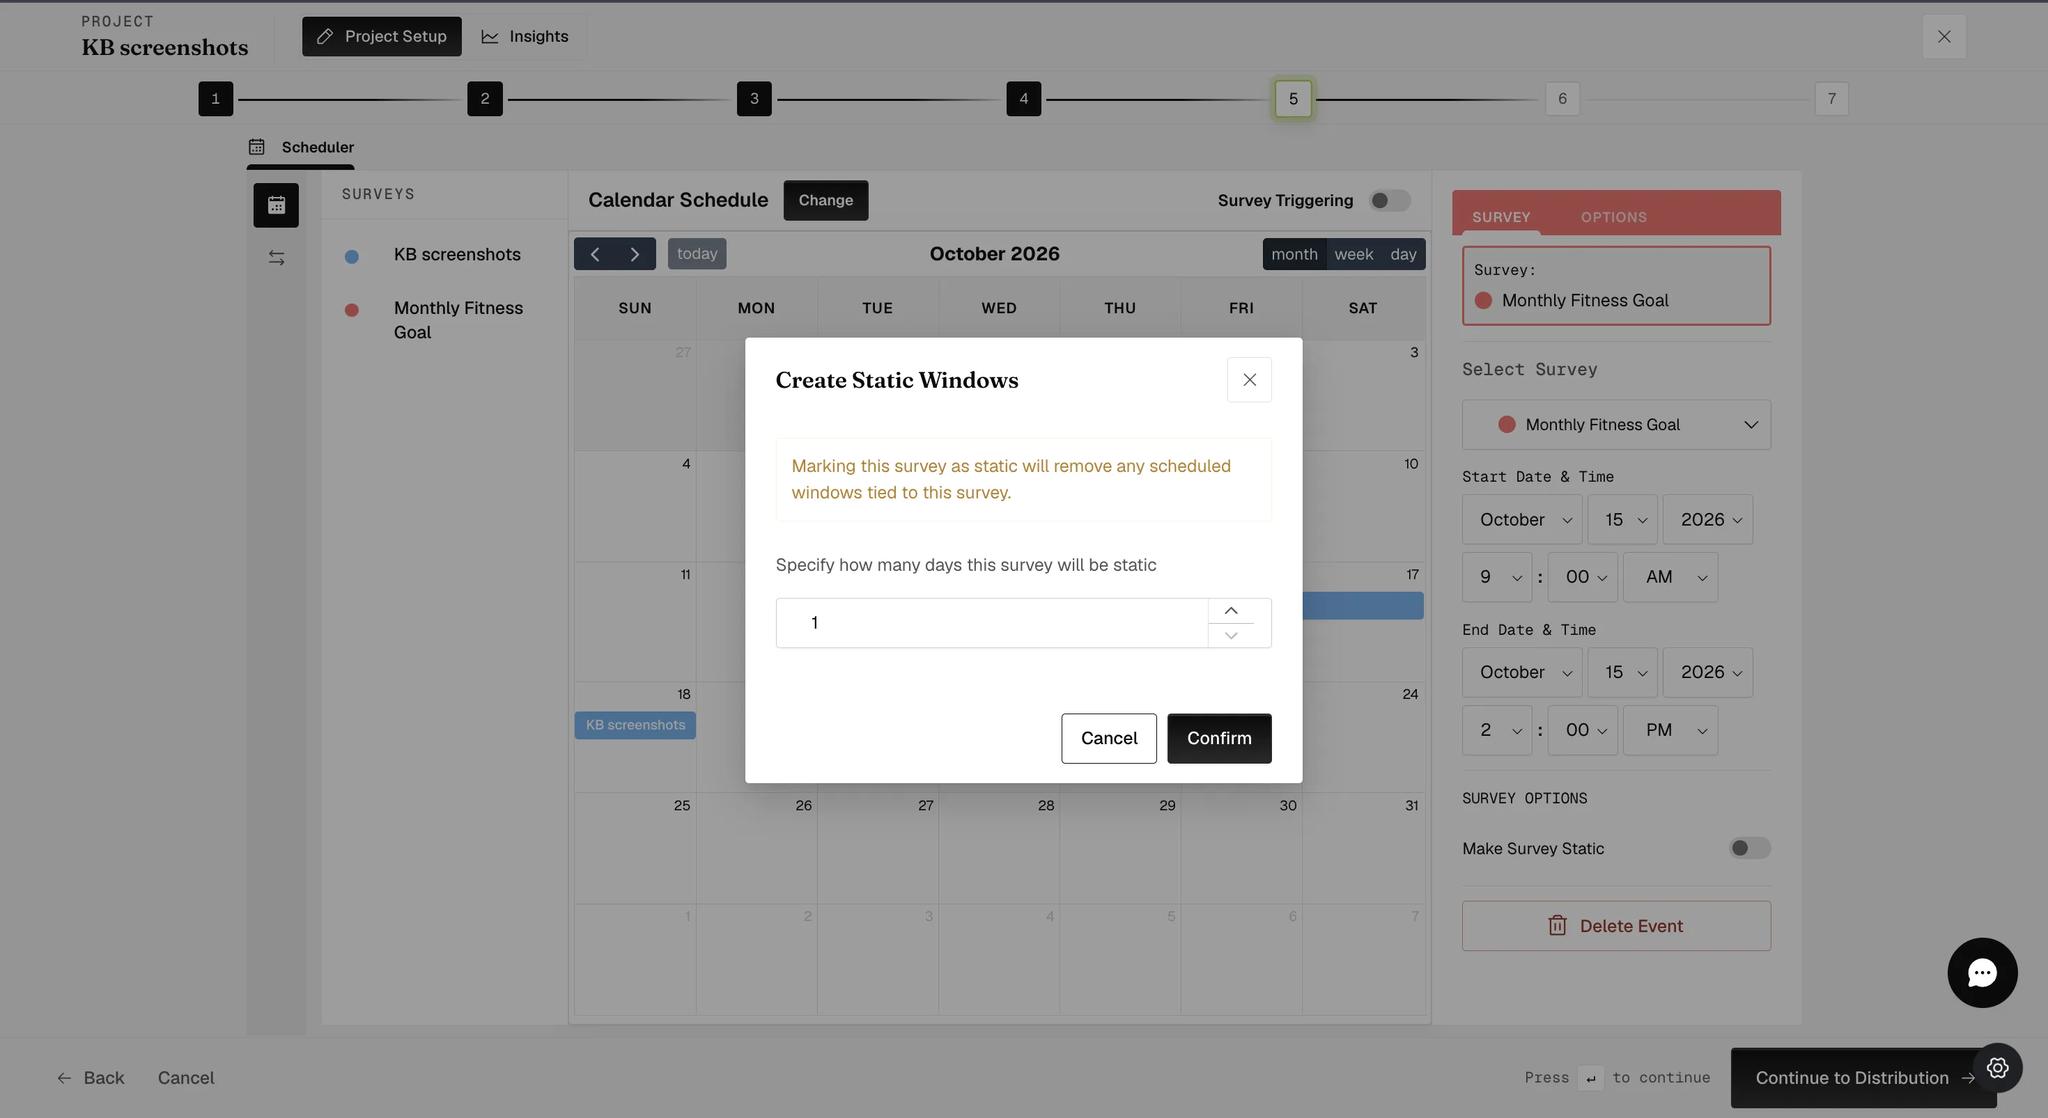Toggle the Make Survey Static switch
Screen dimensions: 2048x1118
tap(1750, 848)
